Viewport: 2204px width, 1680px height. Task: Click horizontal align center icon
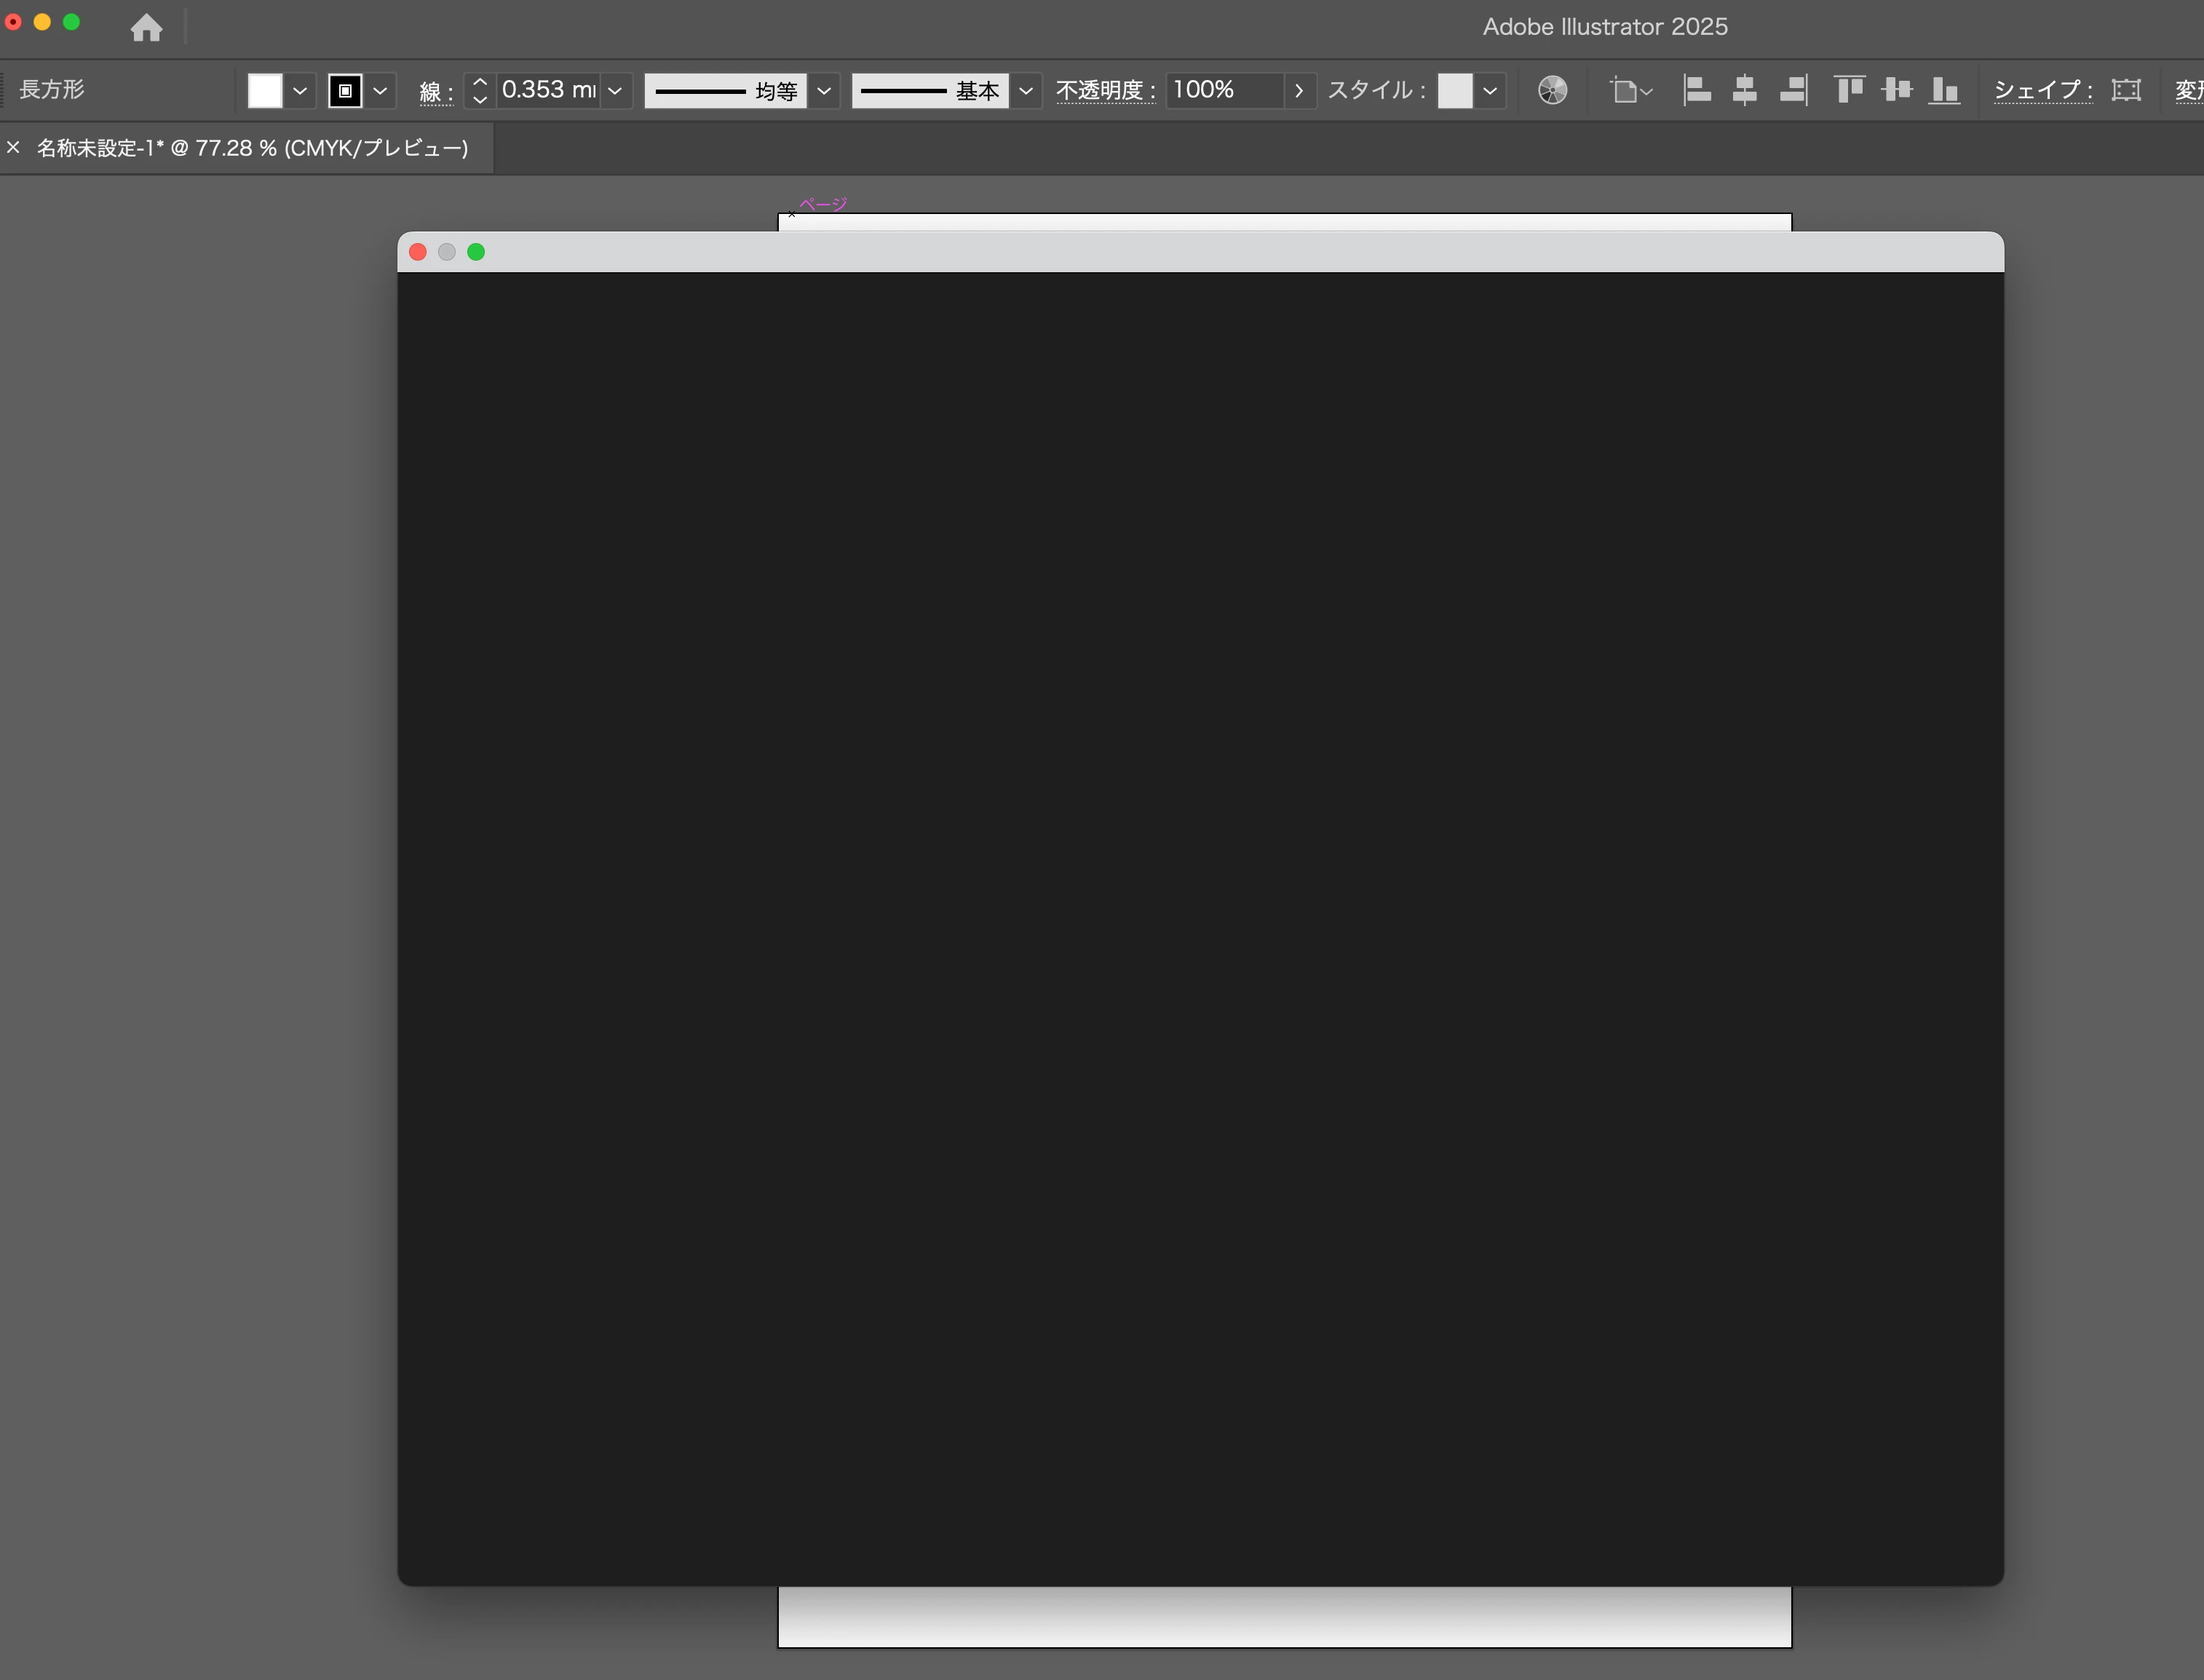point(1744,90)
